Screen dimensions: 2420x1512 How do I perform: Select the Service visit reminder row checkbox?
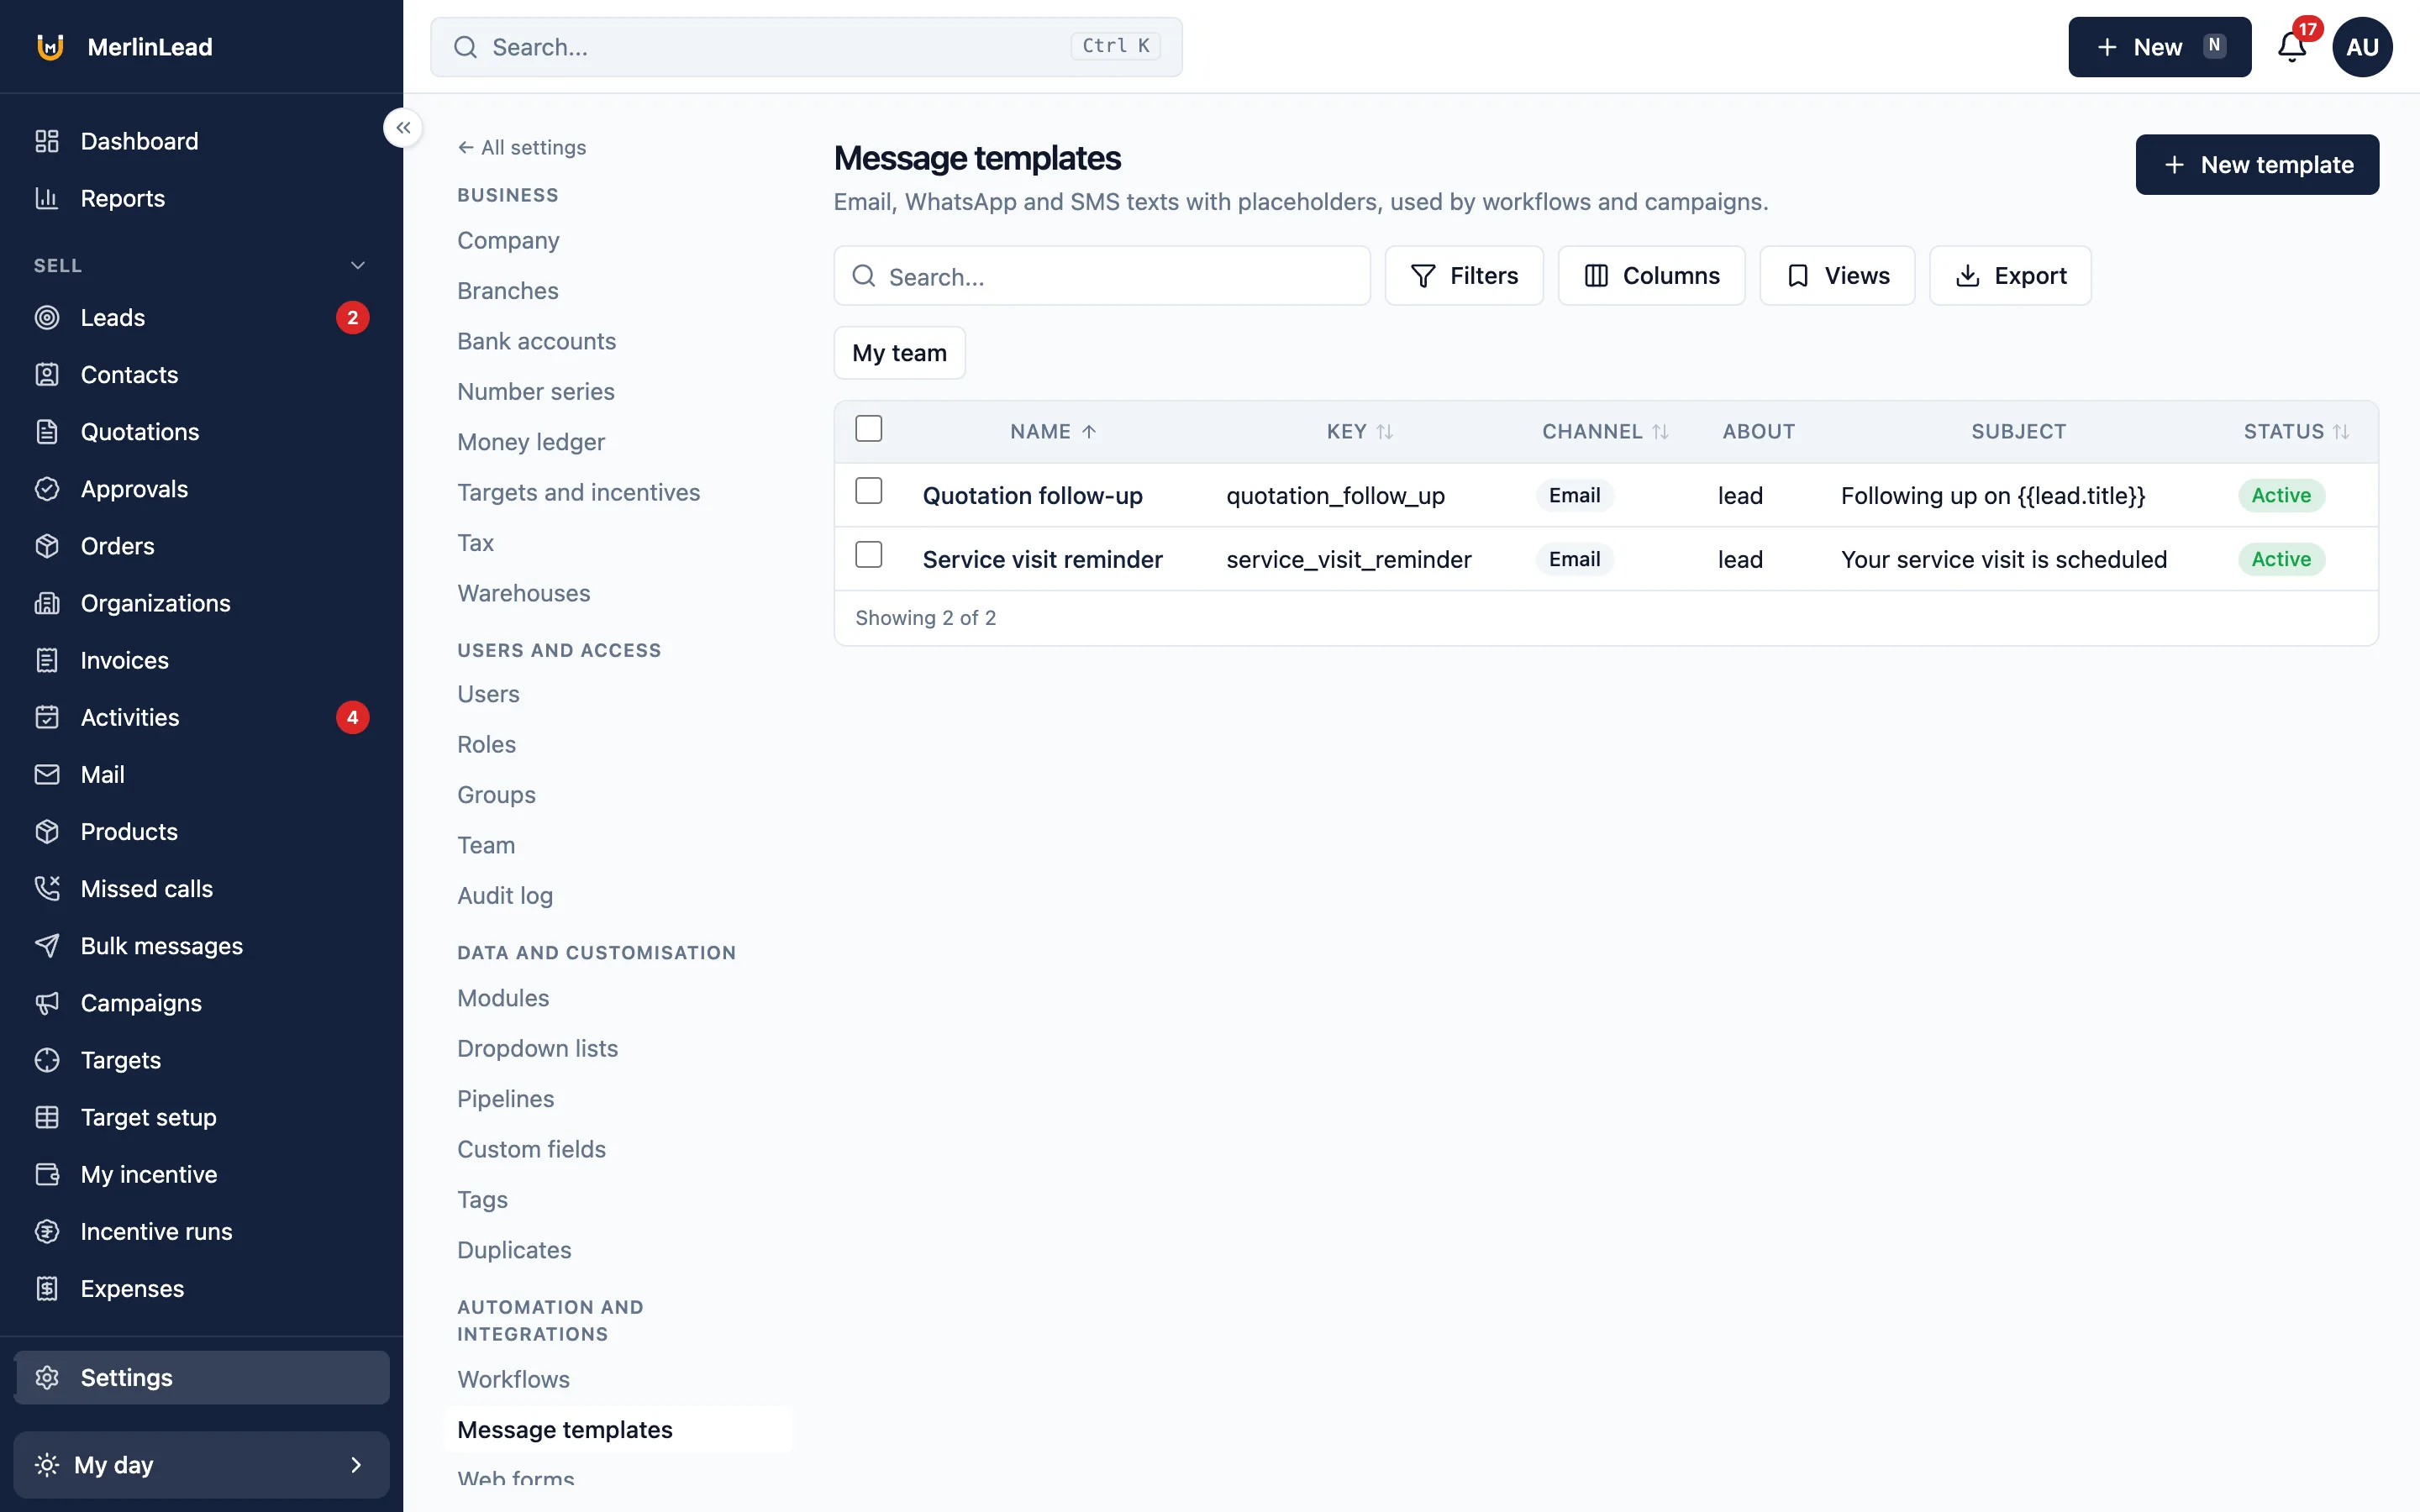tap(869, 555)
